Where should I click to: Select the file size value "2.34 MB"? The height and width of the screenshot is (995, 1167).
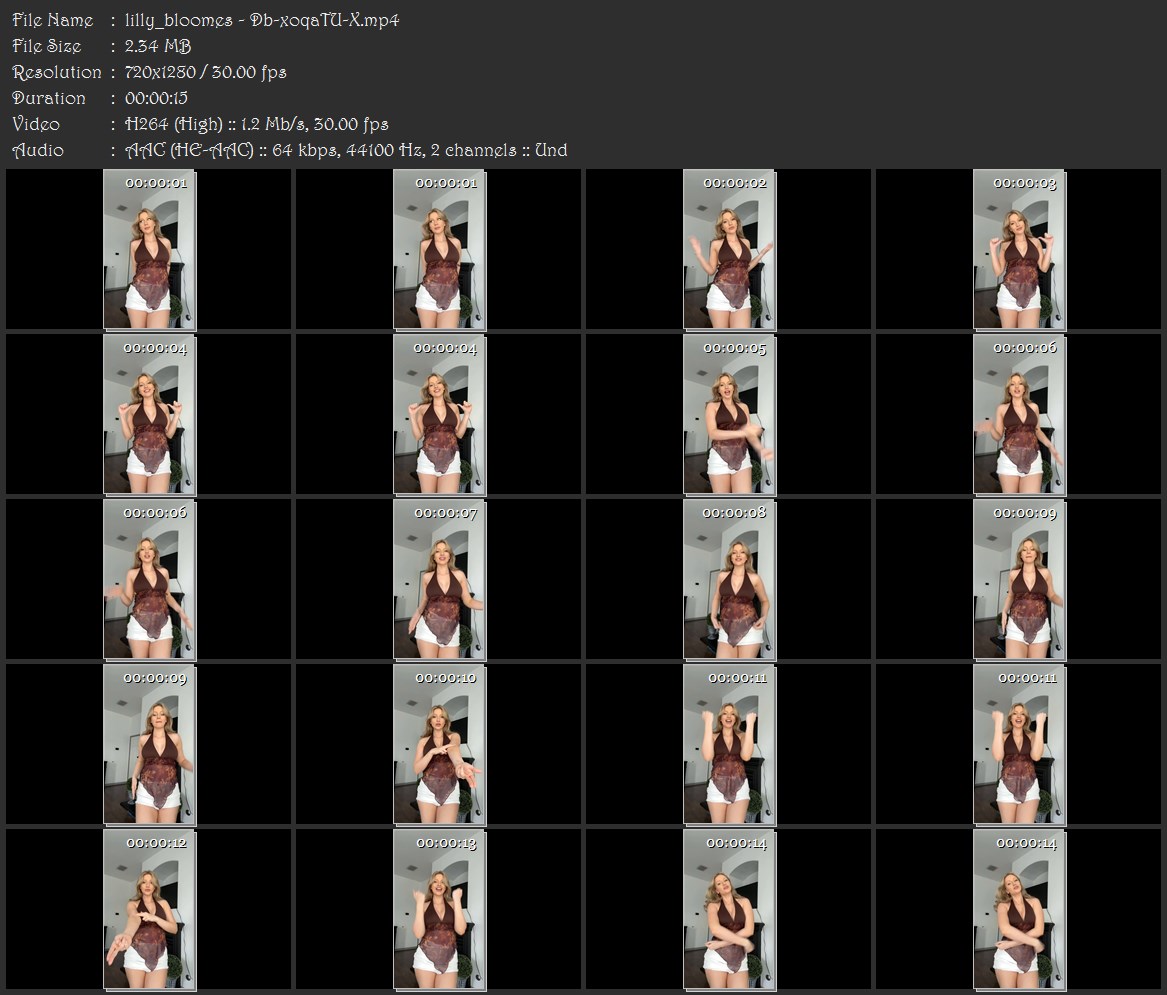[x=158, y=46]
